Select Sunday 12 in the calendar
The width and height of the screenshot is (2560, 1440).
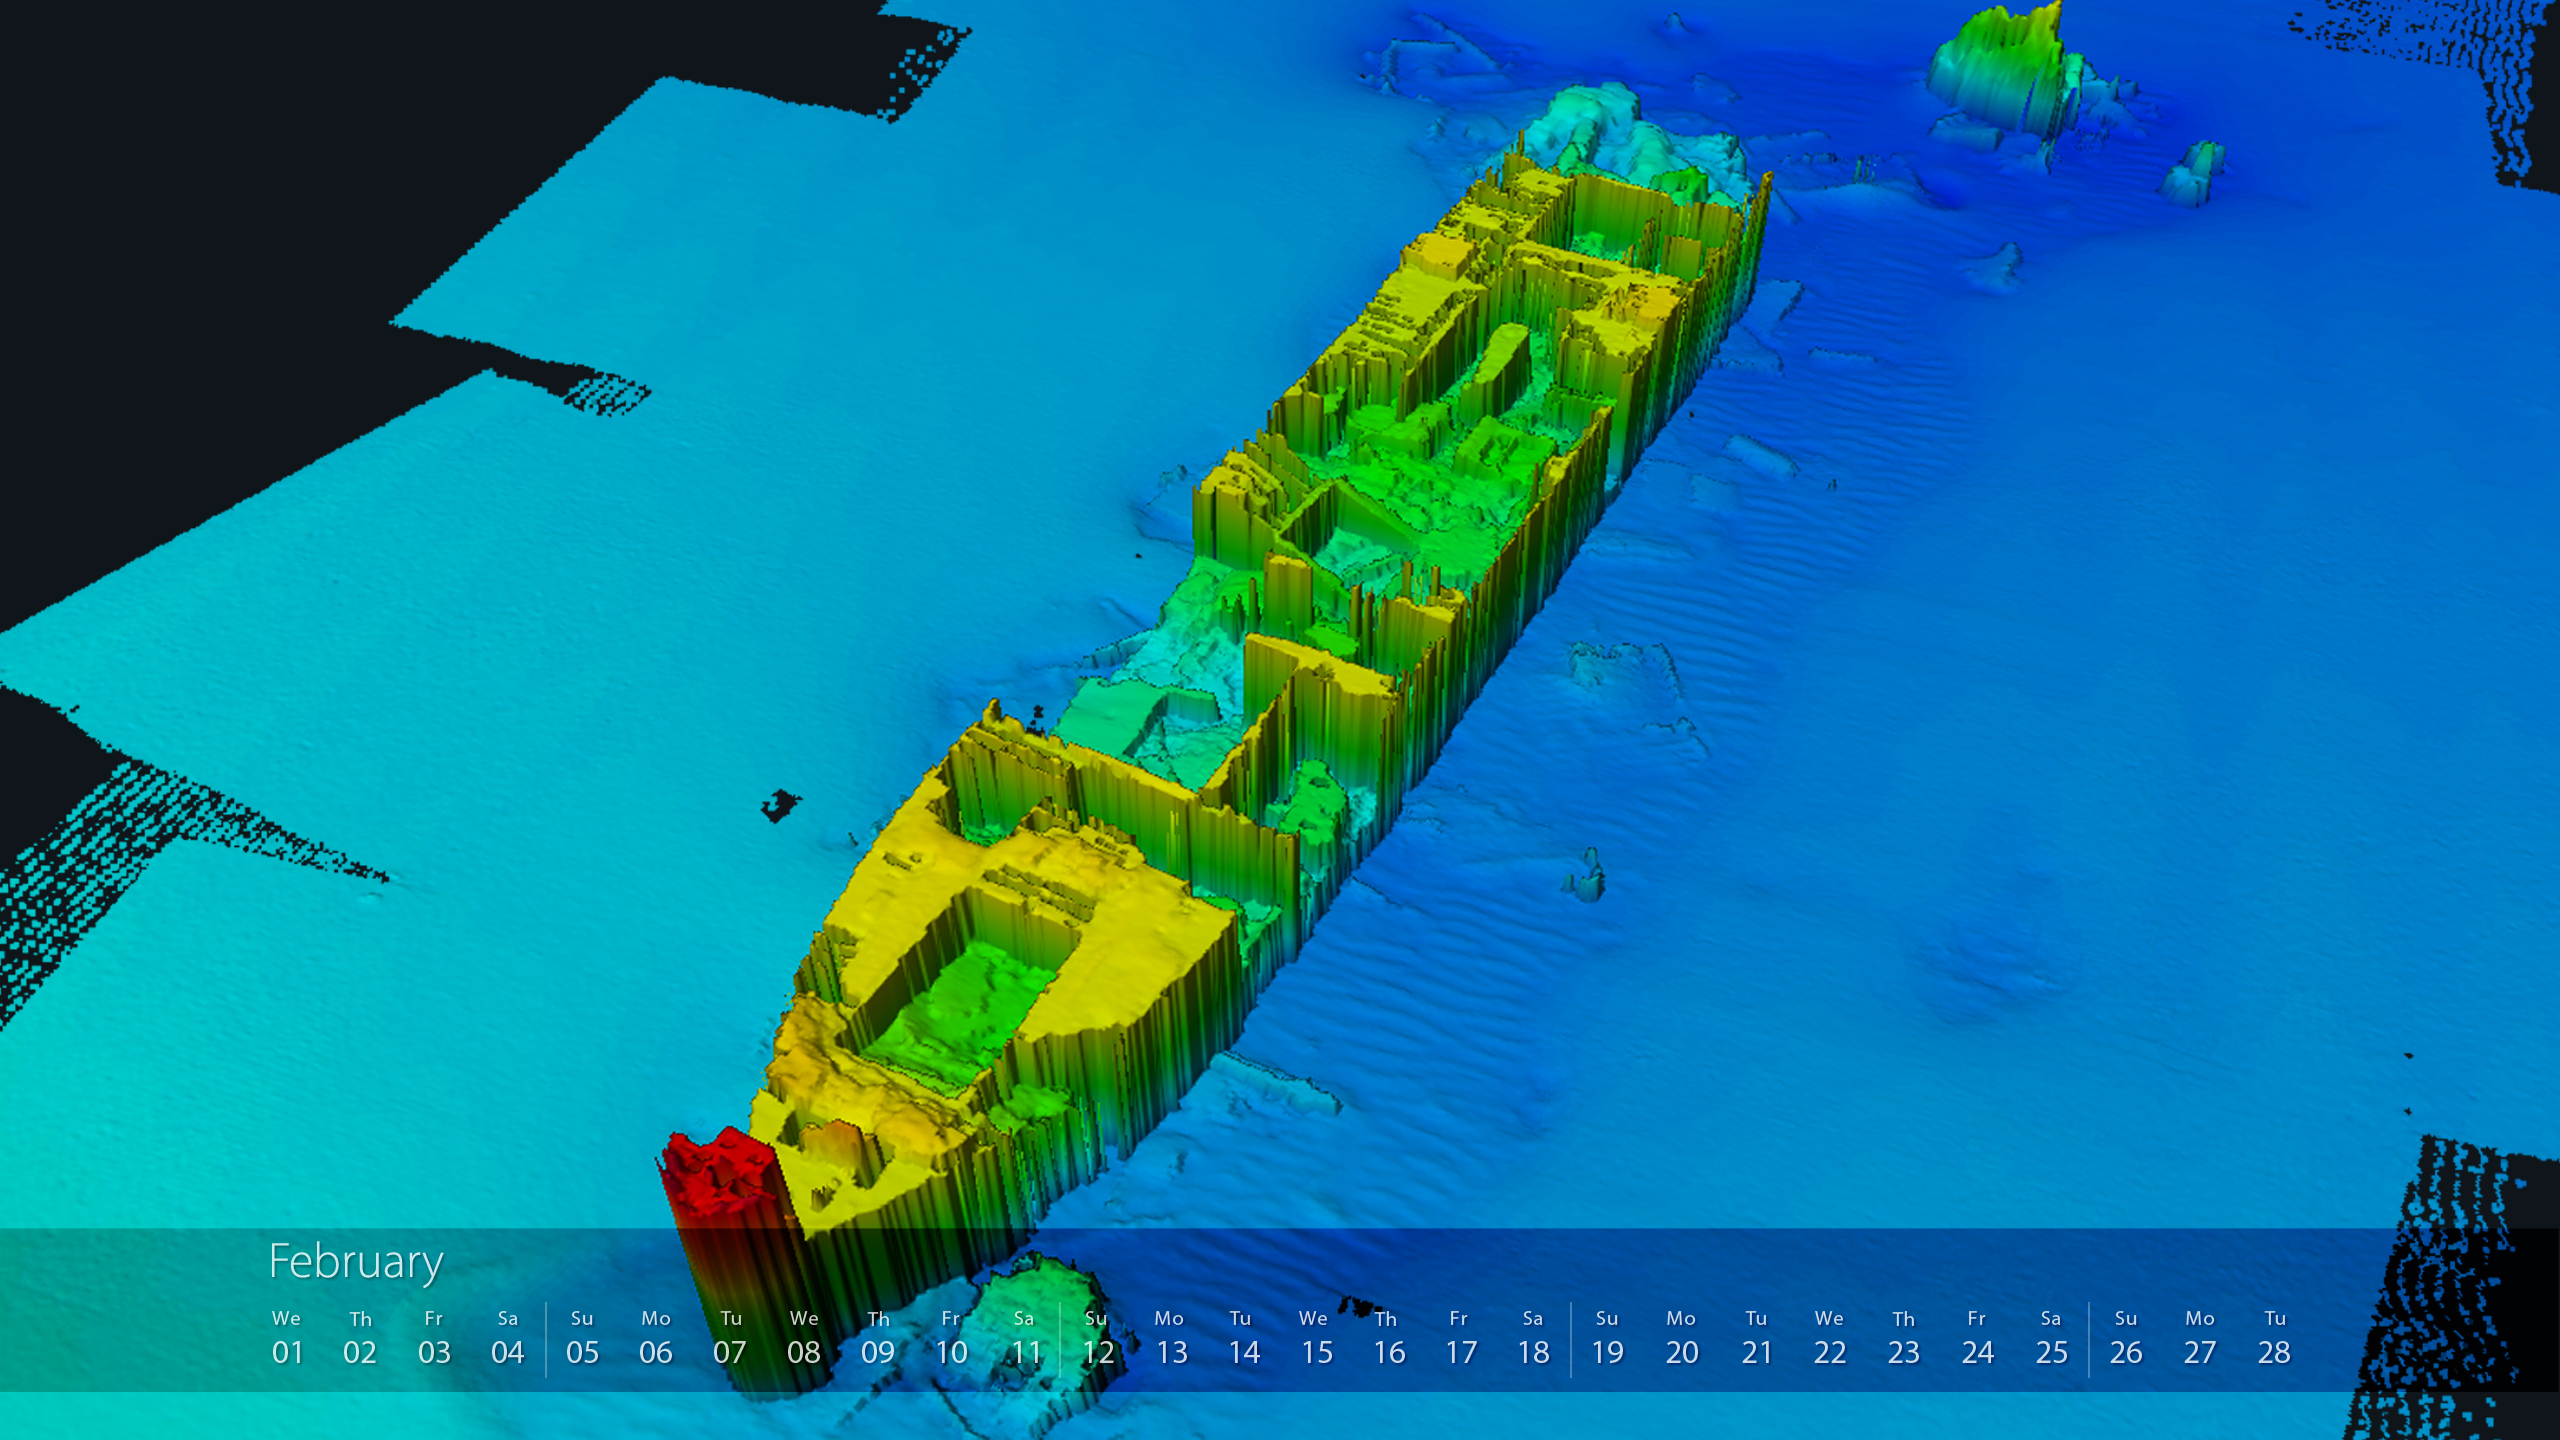coord(1097,1338)
